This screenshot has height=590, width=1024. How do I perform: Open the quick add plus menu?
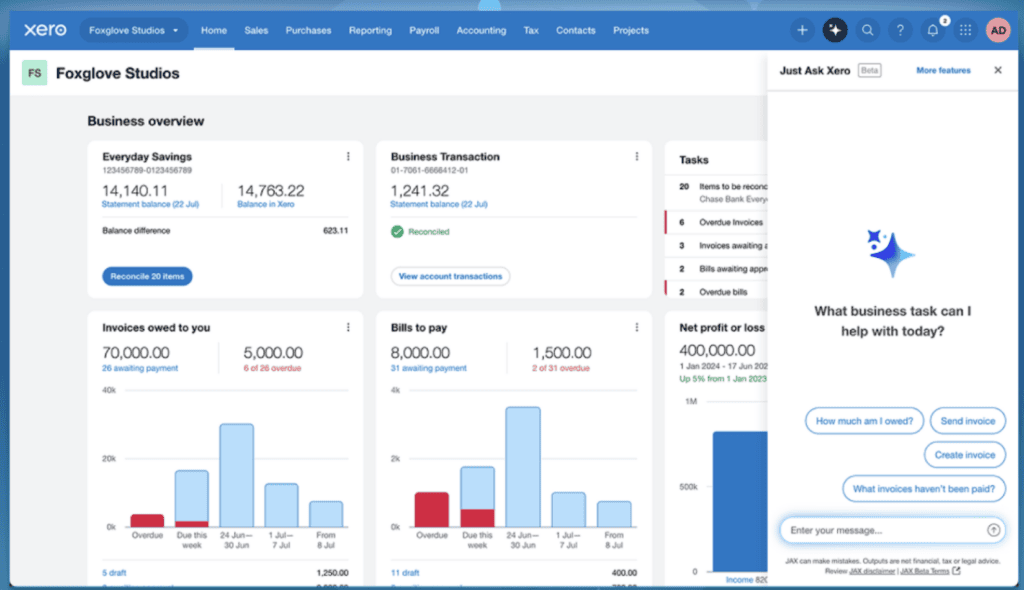click(x=802, y=30)
